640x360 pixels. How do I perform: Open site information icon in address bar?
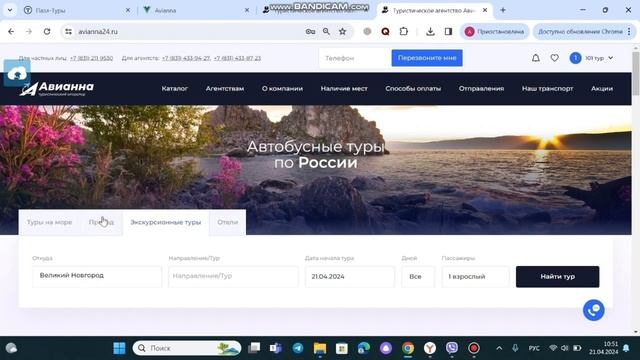[x=68, y=31]
